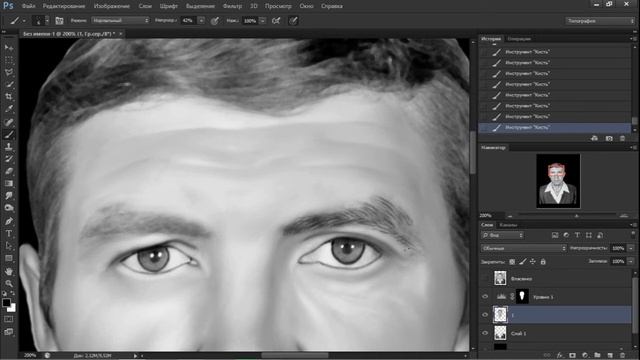This screenshot has height=360, width=640.
Task: Click the foreground black color swatch
Action: click(x=6, y=303)
